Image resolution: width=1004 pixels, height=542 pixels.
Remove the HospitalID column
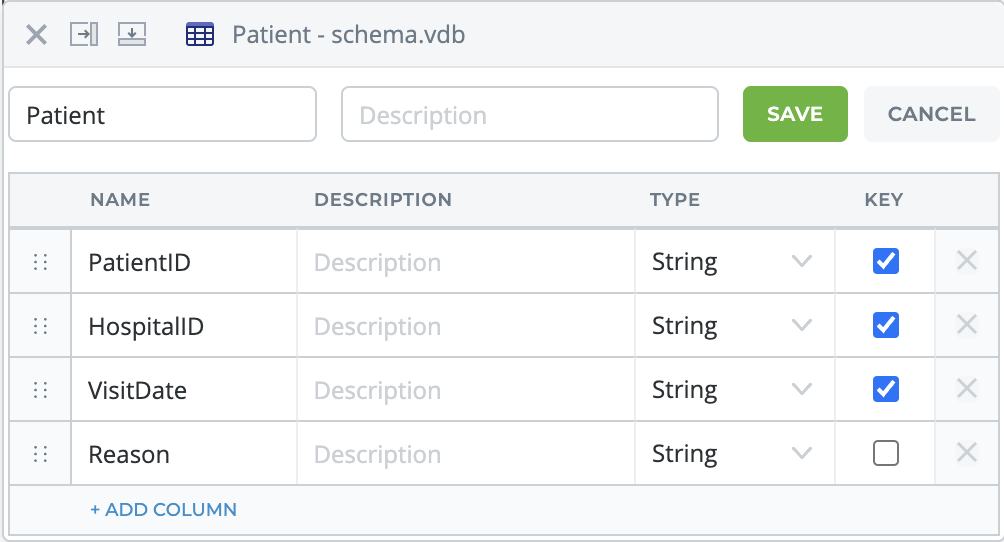[966, 325]
